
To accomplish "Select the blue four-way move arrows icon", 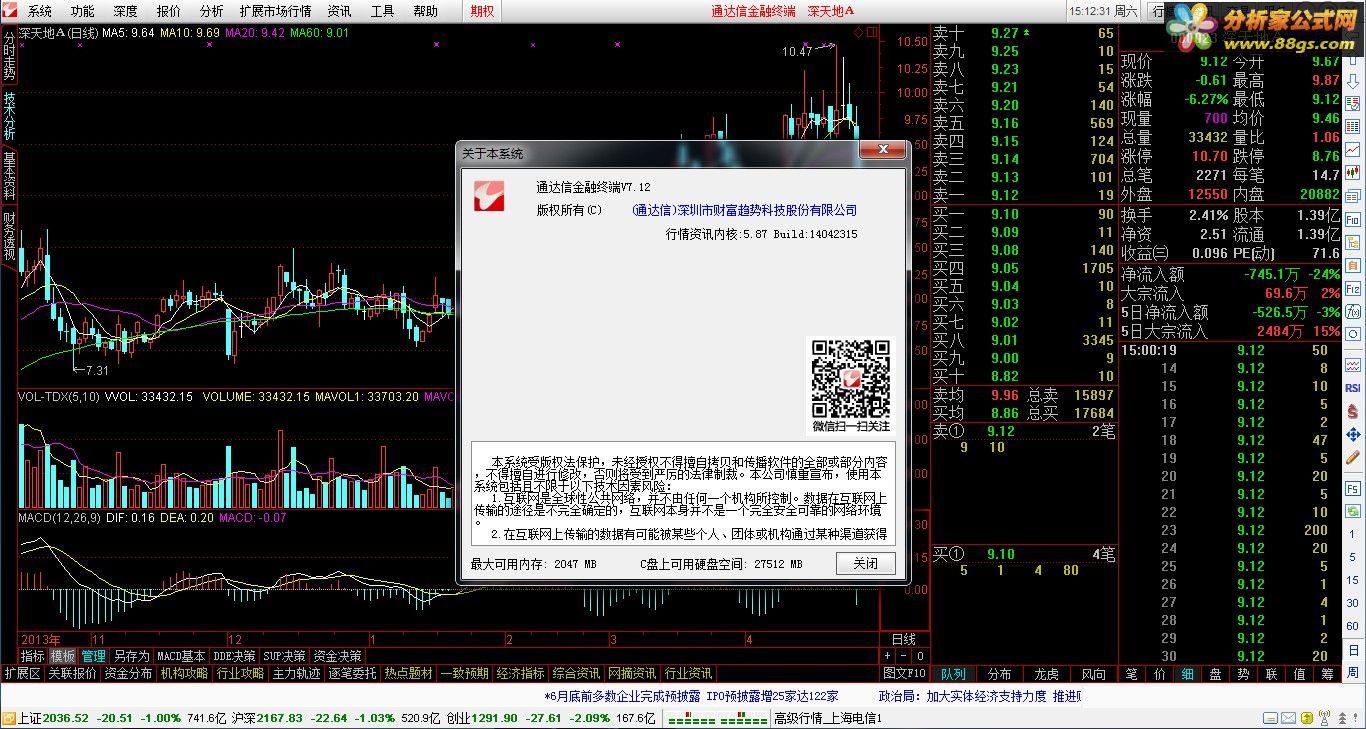I will [x=1353, y=434].
